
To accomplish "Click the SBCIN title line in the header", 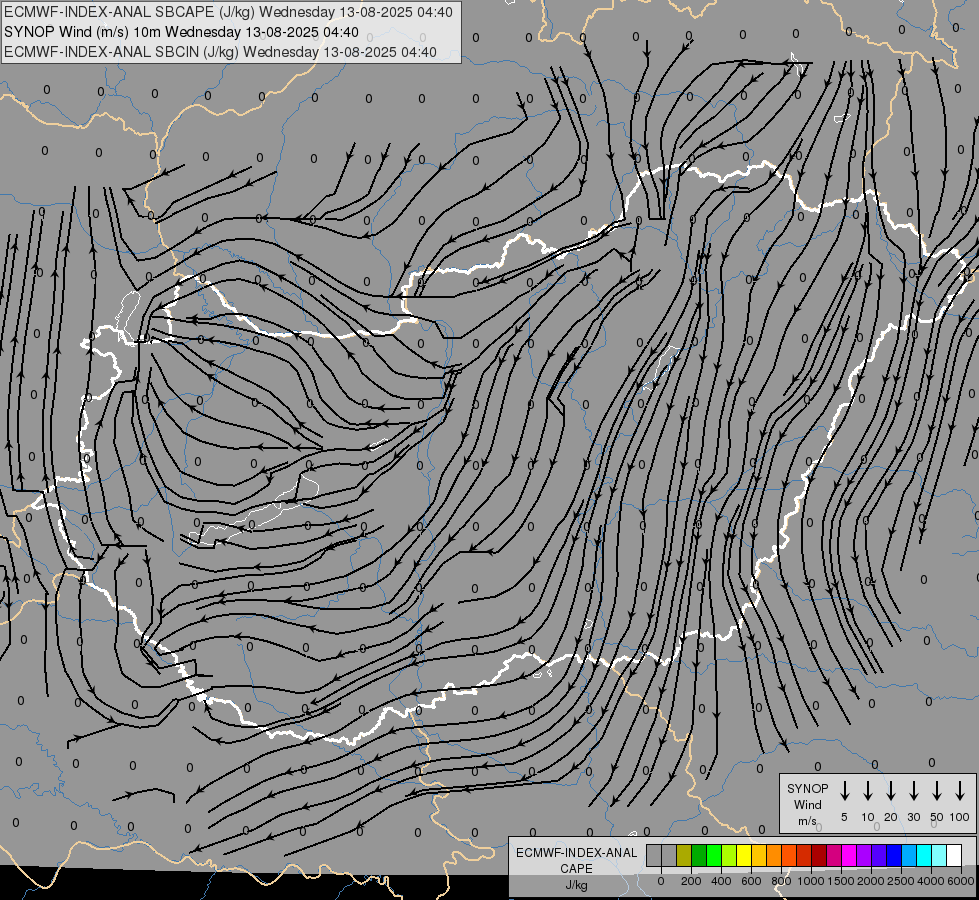I will (x=220, y=52).
